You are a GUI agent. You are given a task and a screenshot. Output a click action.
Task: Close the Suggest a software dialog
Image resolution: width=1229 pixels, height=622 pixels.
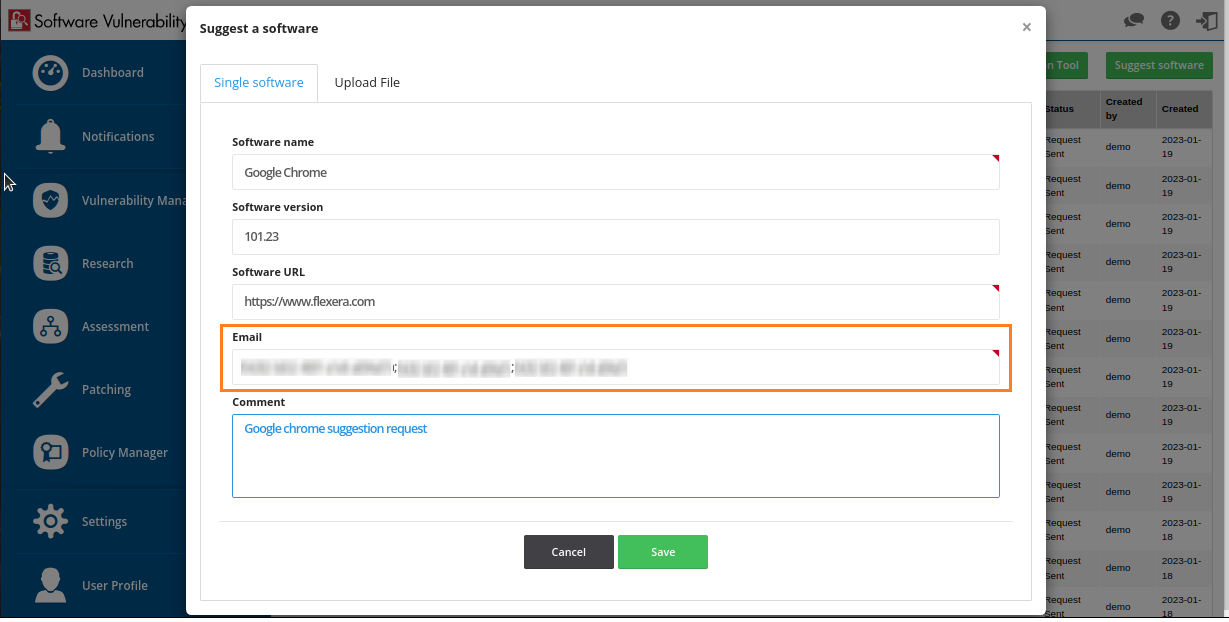tap(1026, 28)
